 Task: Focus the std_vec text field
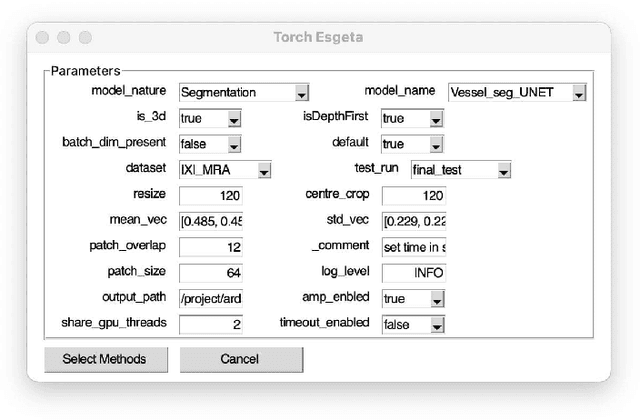point(413,222)
